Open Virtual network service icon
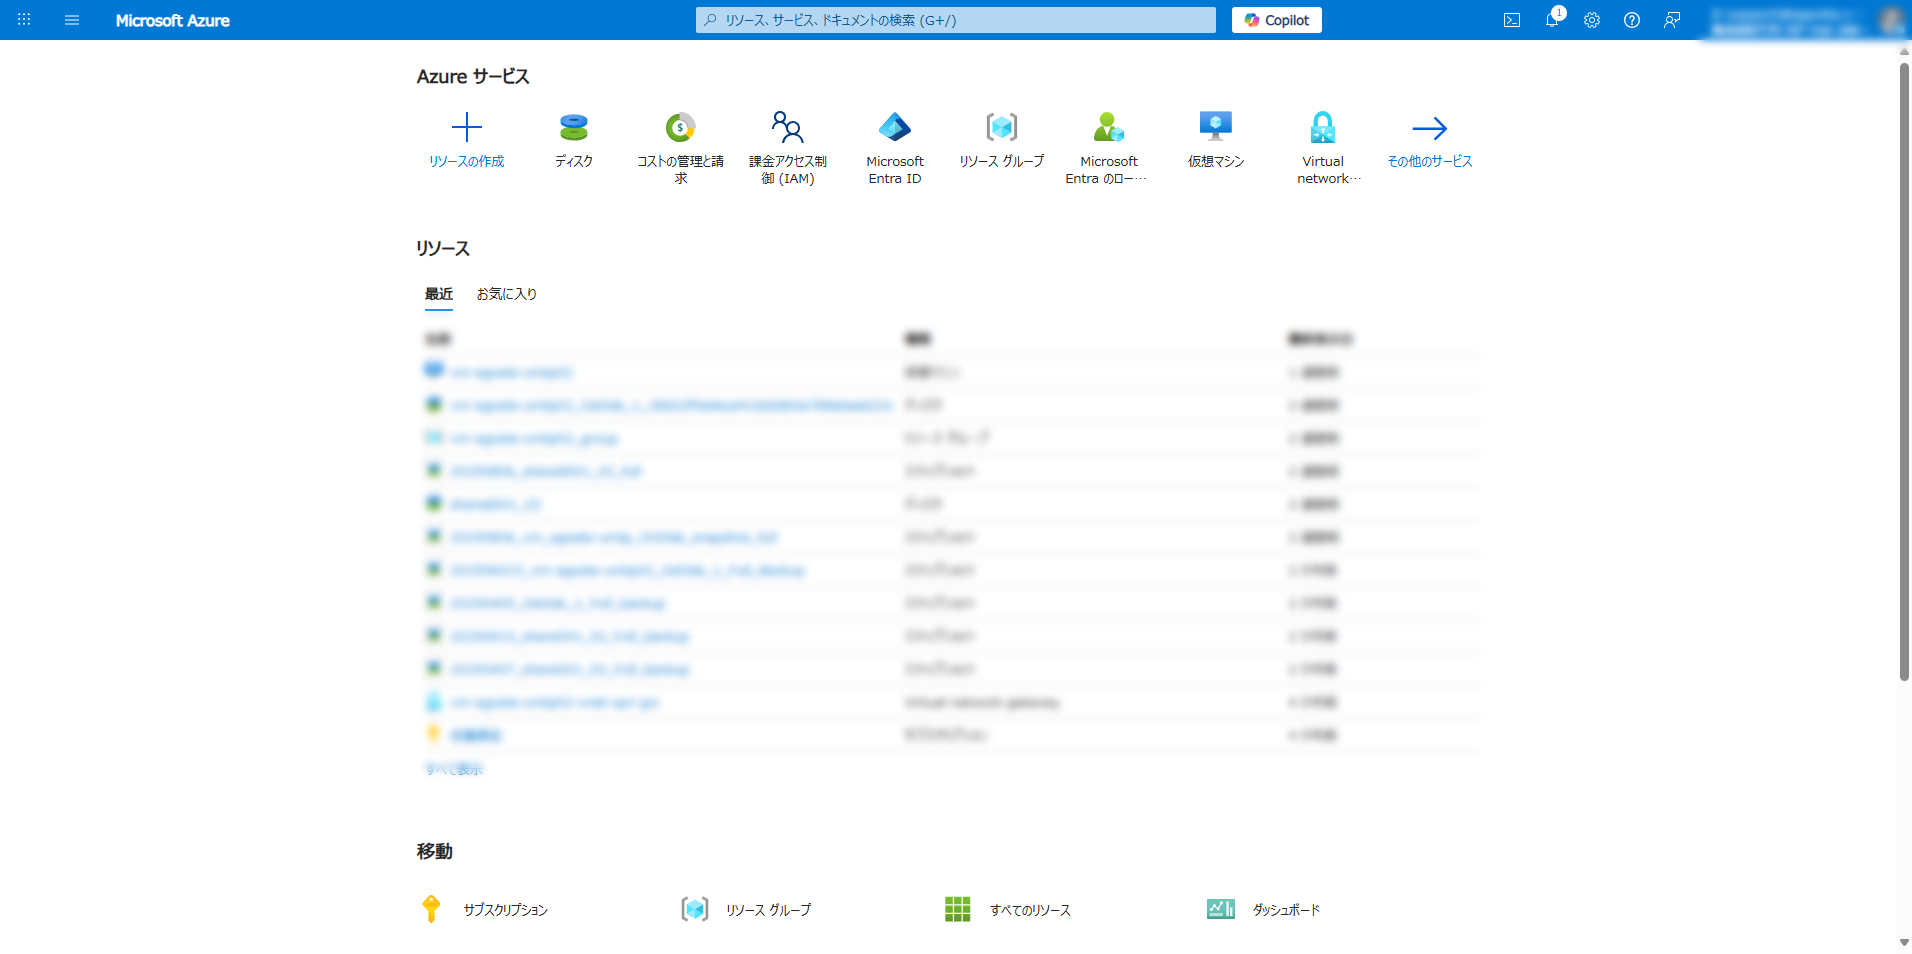The image size is (1912, 954). coord(1322,128)
